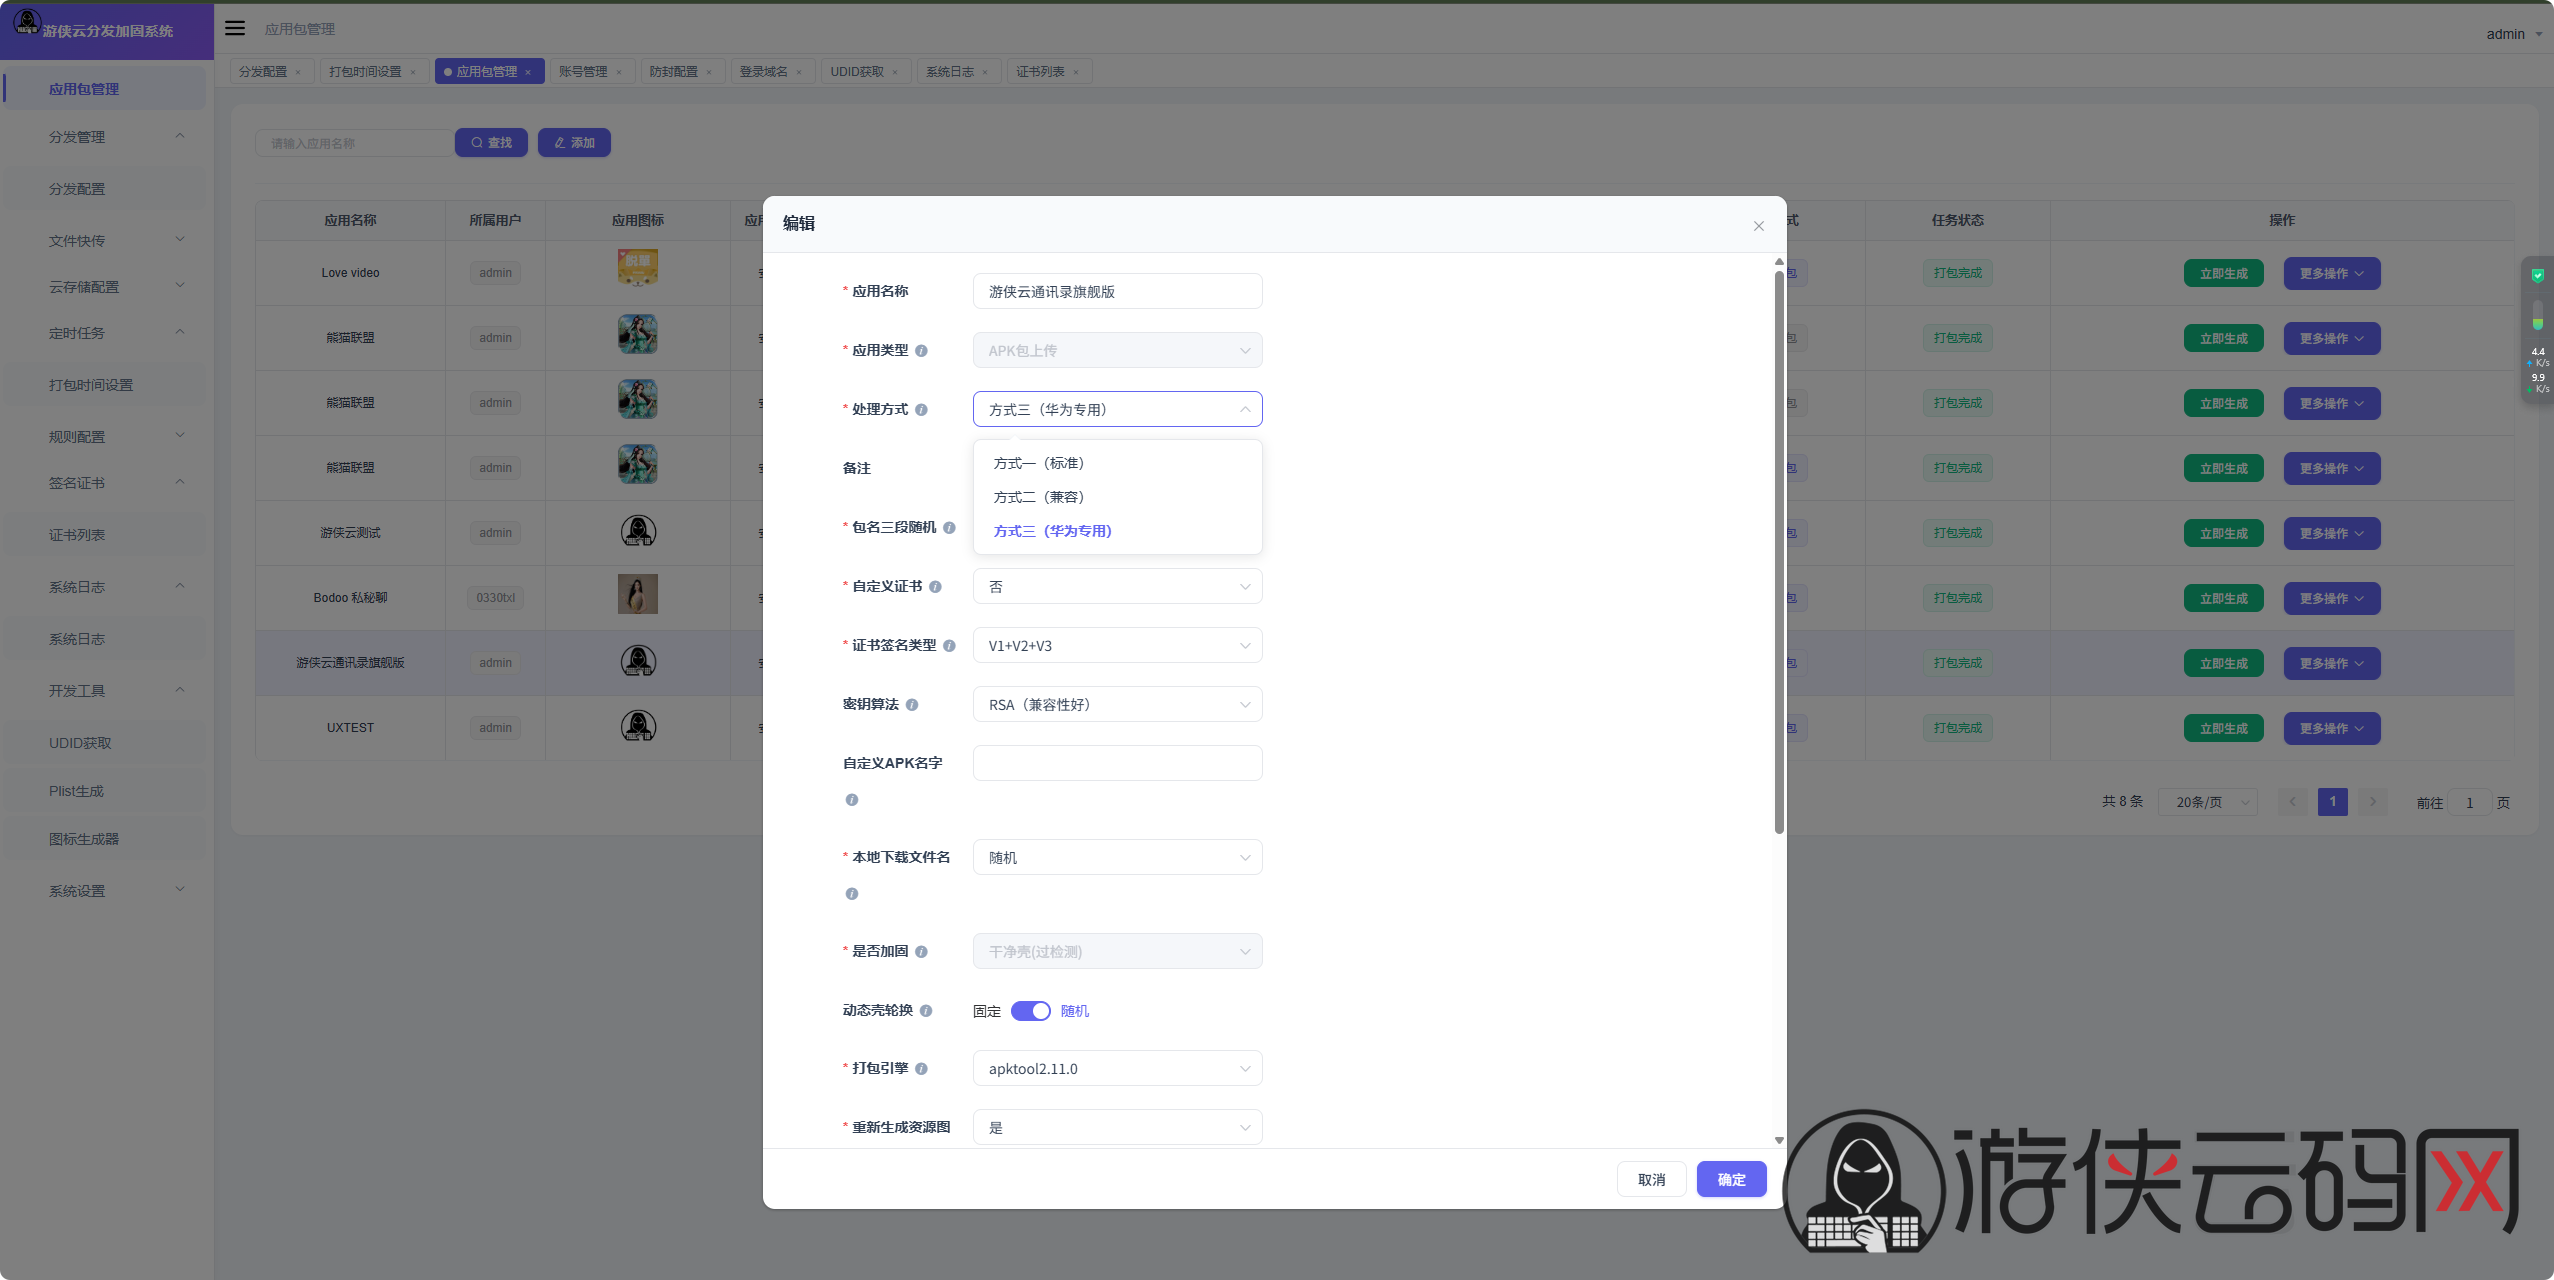Viewport: 2554px width, 1280px height.
Task: Click info icon next to 动态壳轮换
Action: coord(926,1011)
